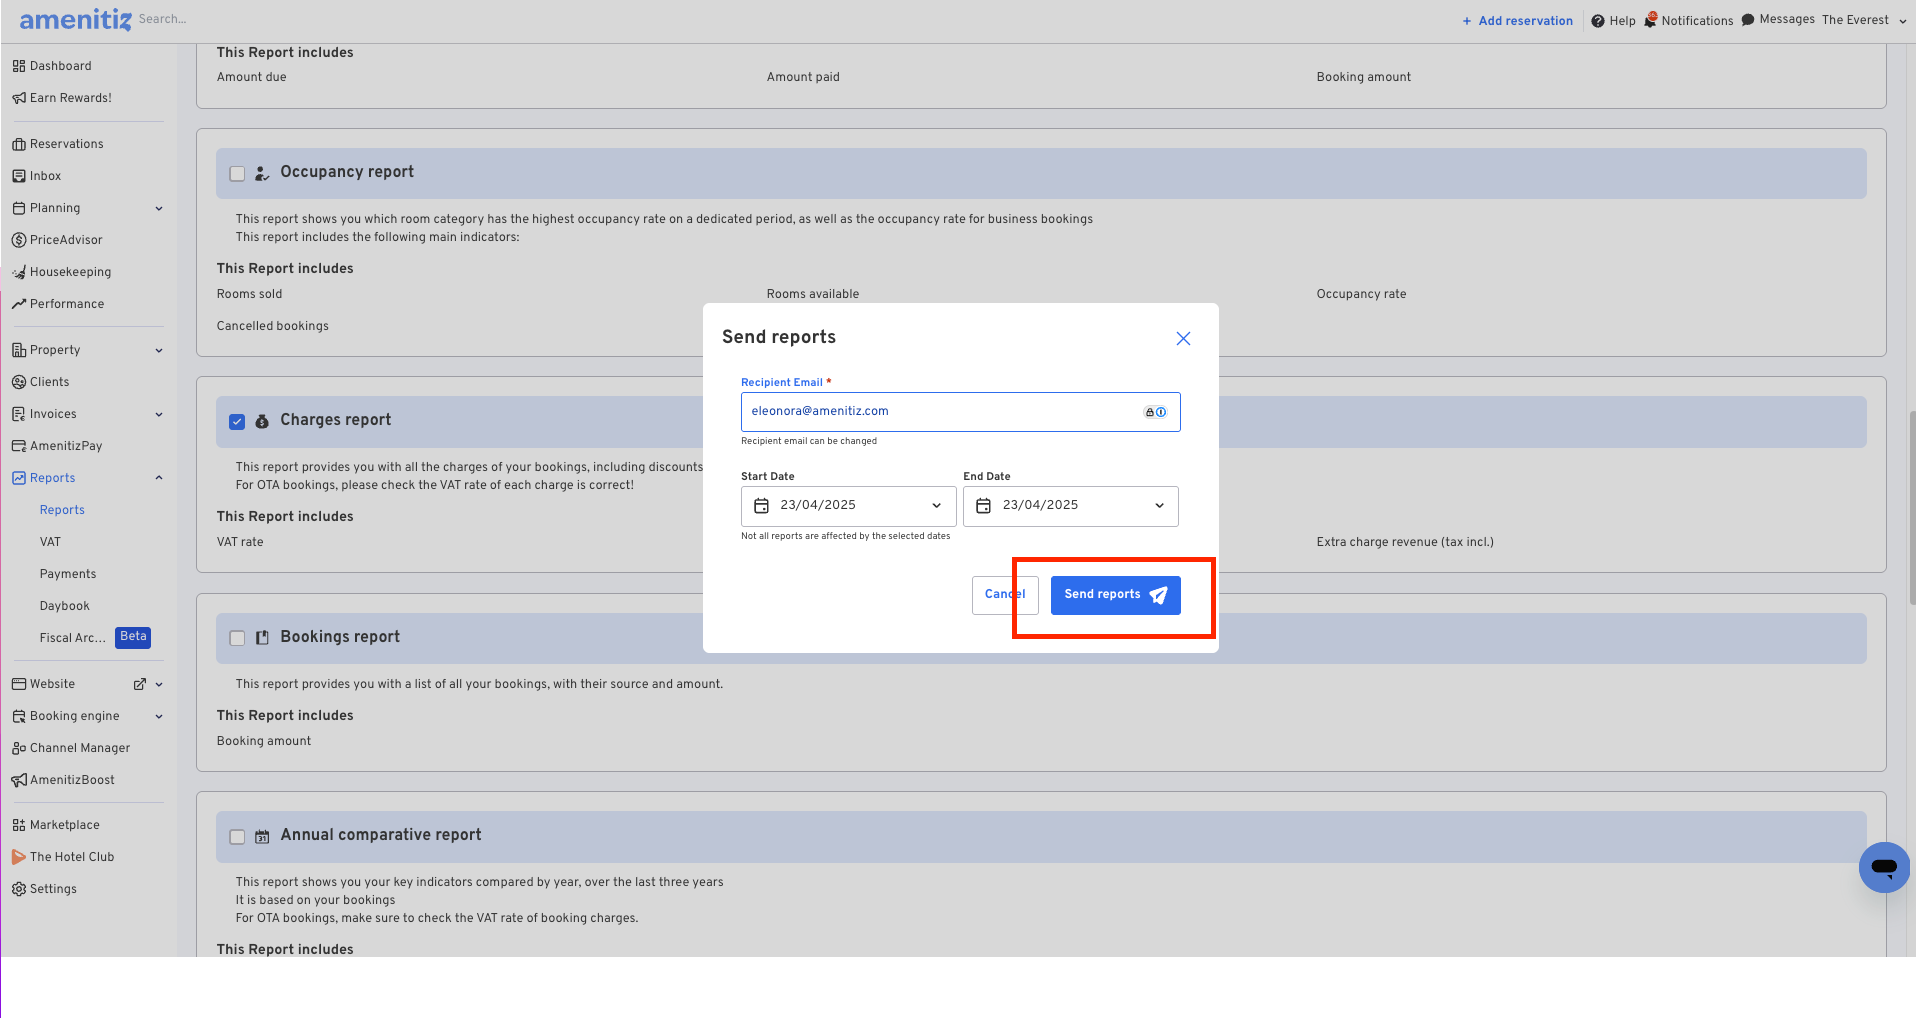
Task: Tick the Bookings report checkbox
Action: 237,638
